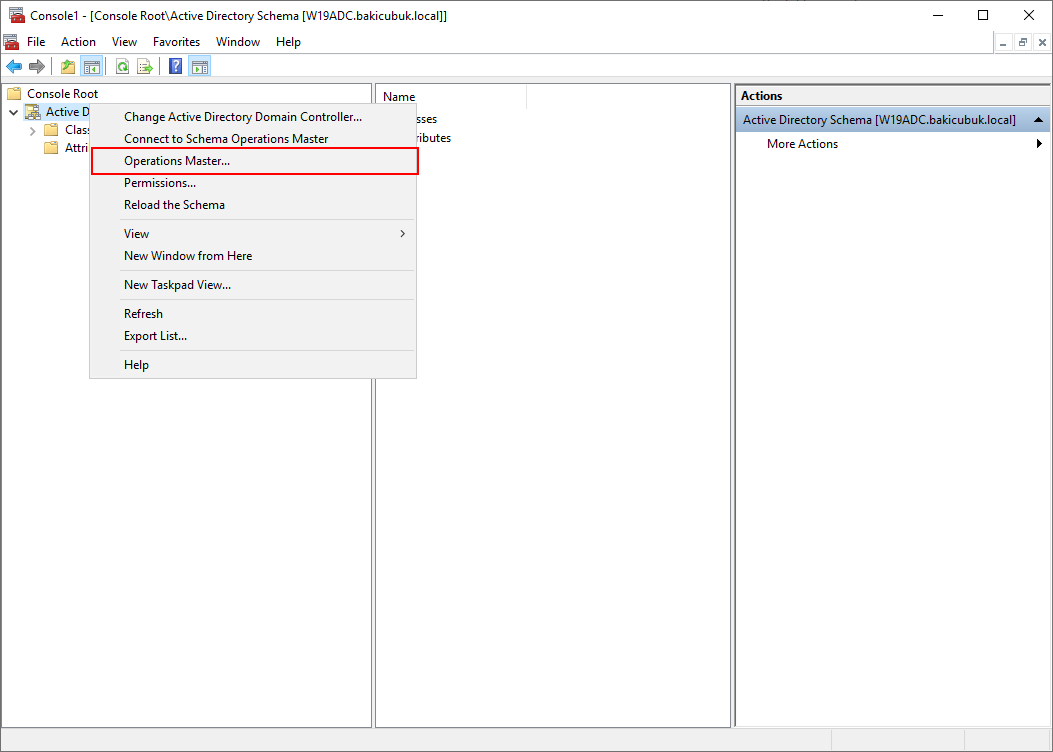Choose New Window from Here
The image size is (1053, 752).
pyautogui.click(x=253, y=256)
